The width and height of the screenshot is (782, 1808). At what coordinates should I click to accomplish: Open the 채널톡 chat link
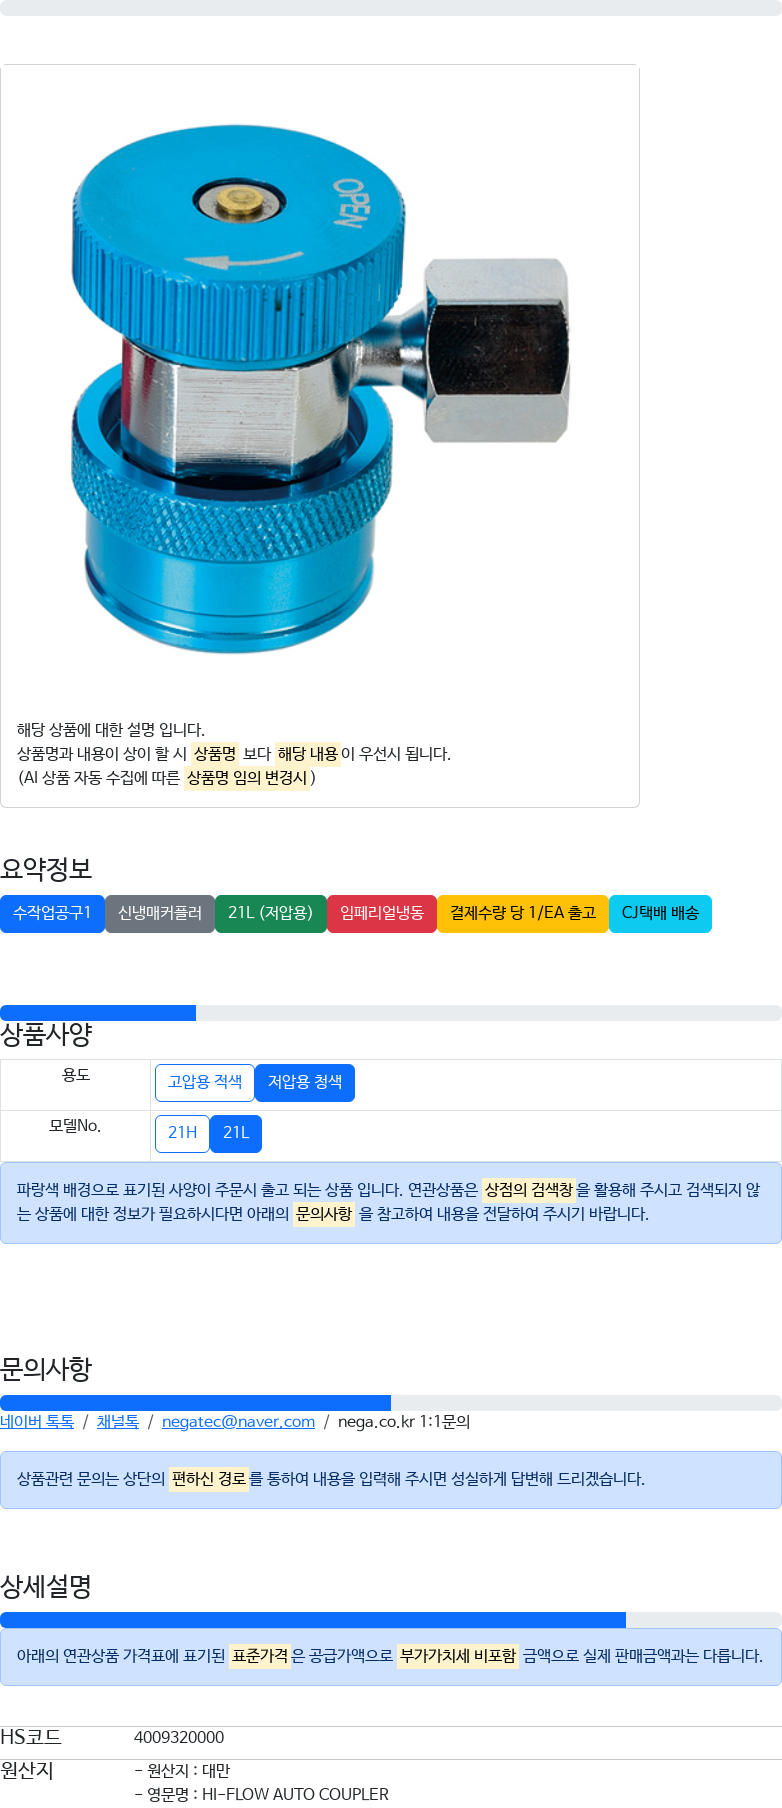(118, 1422)
